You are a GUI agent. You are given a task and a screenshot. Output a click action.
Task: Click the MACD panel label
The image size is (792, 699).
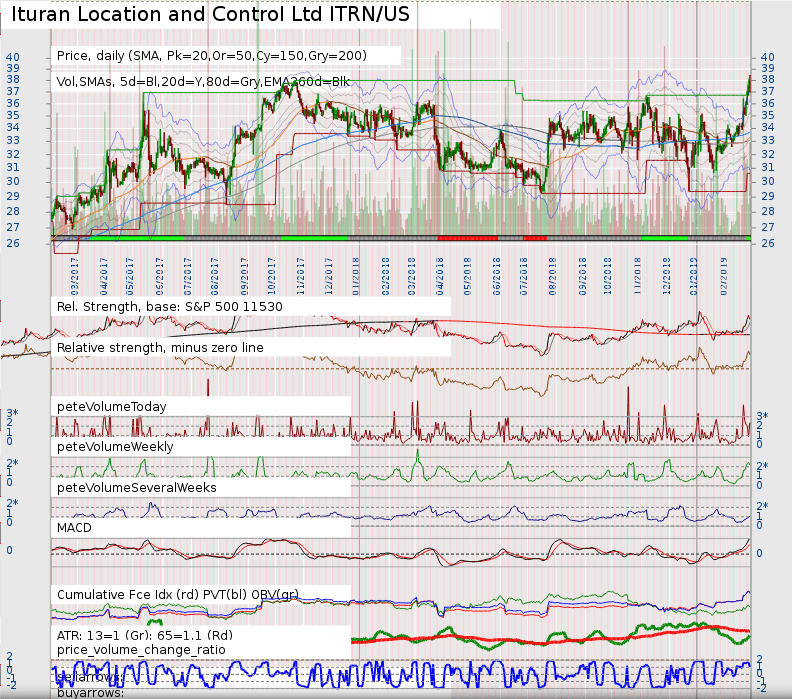[74, 528]
